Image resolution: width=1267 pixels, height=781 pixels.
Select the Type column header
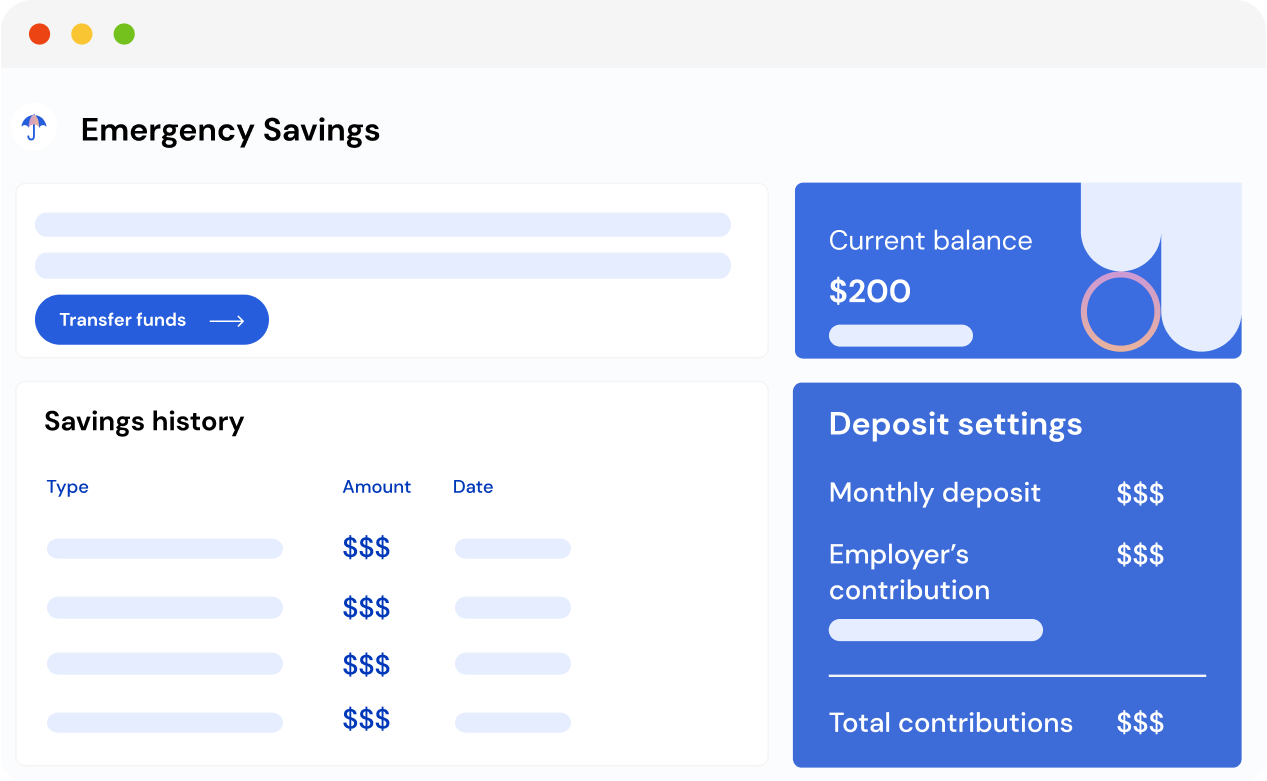pyautogui.click(x=68, y=487)
